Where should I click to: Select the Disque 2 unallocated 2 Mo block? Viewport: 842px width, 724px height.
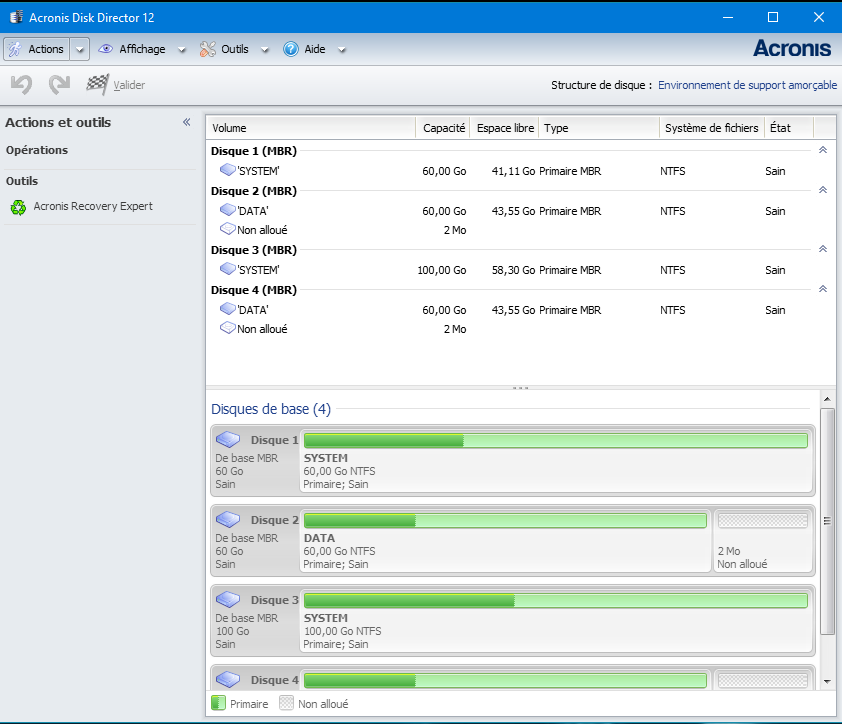pos(763,540)
